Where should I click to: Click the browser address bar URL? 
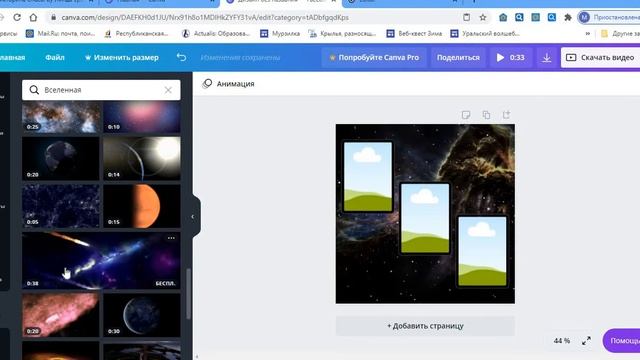[x=205, y=18]
